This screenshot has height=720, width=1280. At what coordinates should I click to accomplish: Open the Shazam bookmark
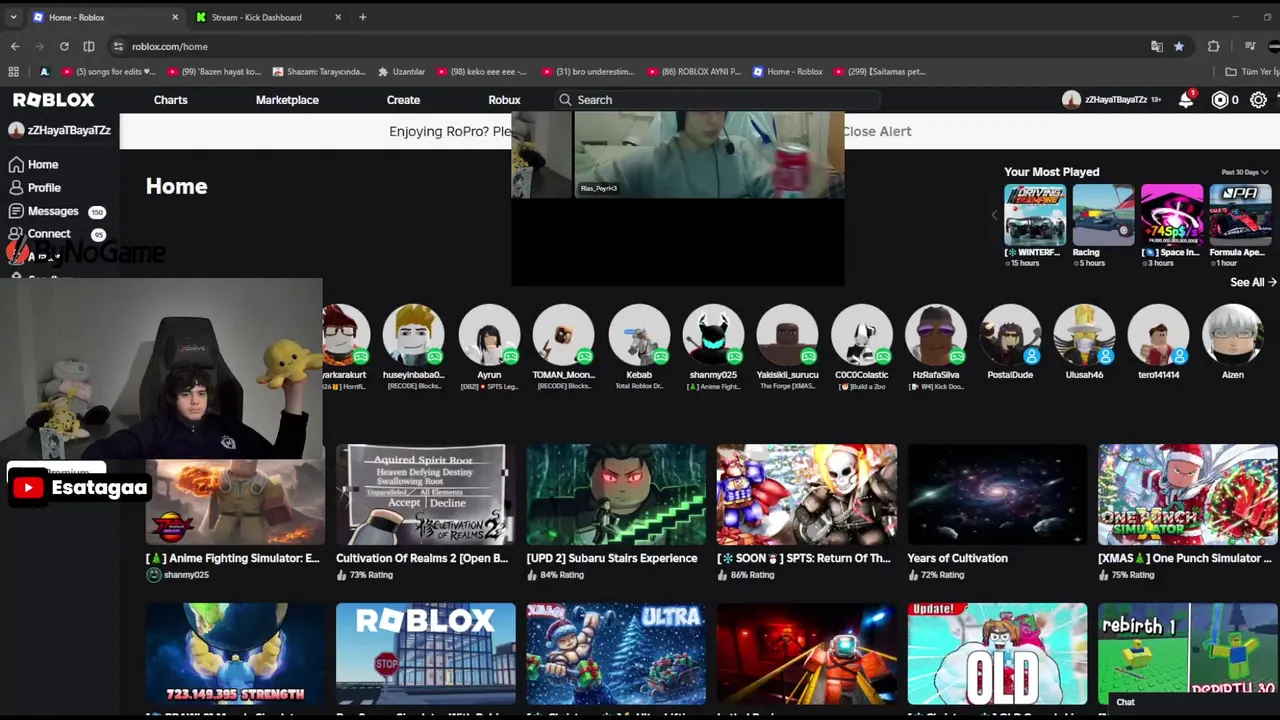[x=319, y=72]
